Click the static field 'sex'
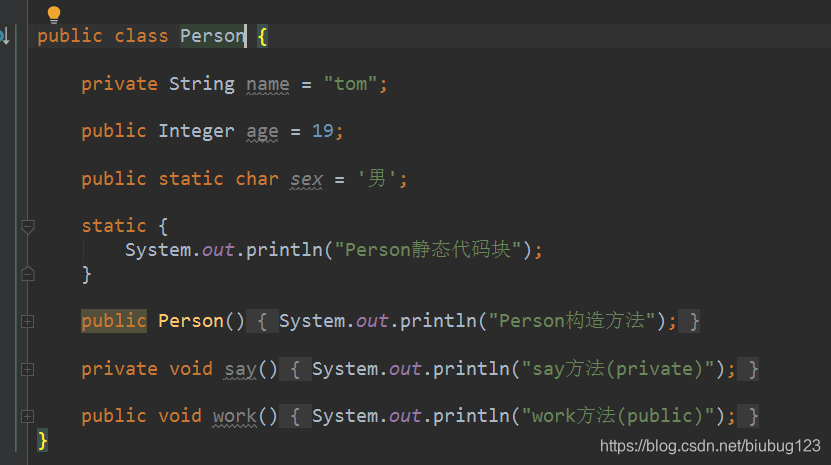 306,179
